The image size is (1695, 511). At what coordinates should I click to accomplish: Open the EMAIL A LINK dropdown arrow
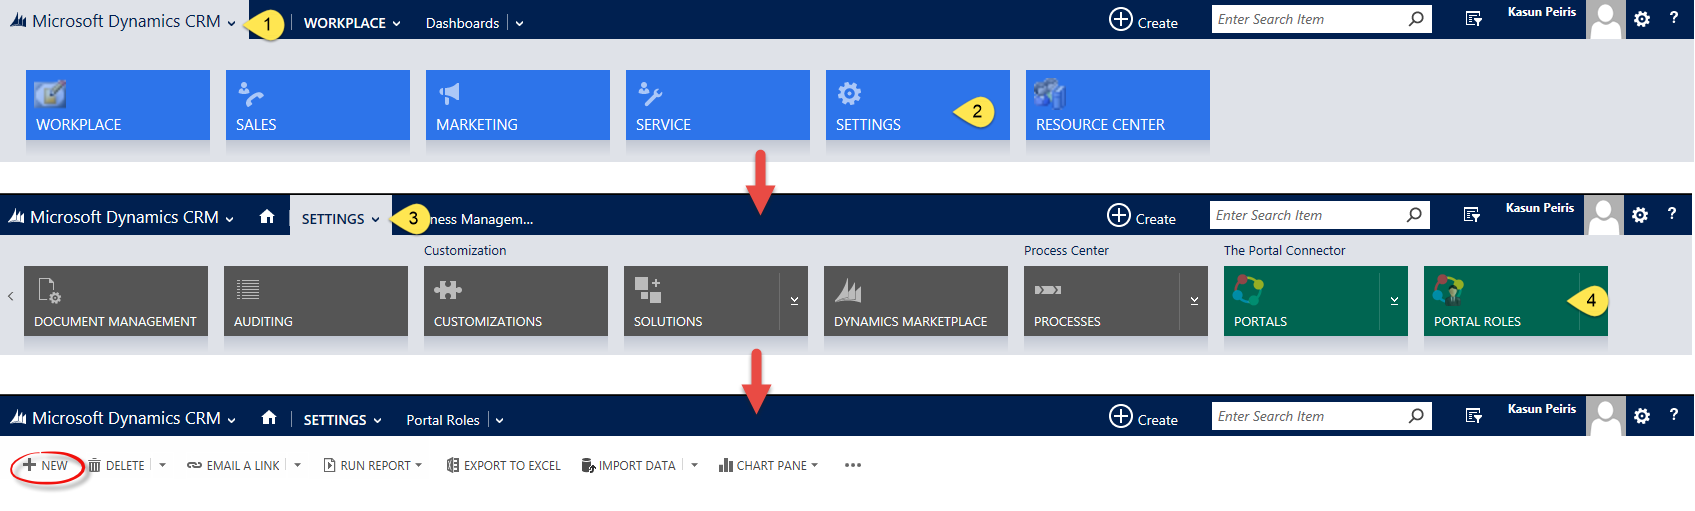coord(297,465)
